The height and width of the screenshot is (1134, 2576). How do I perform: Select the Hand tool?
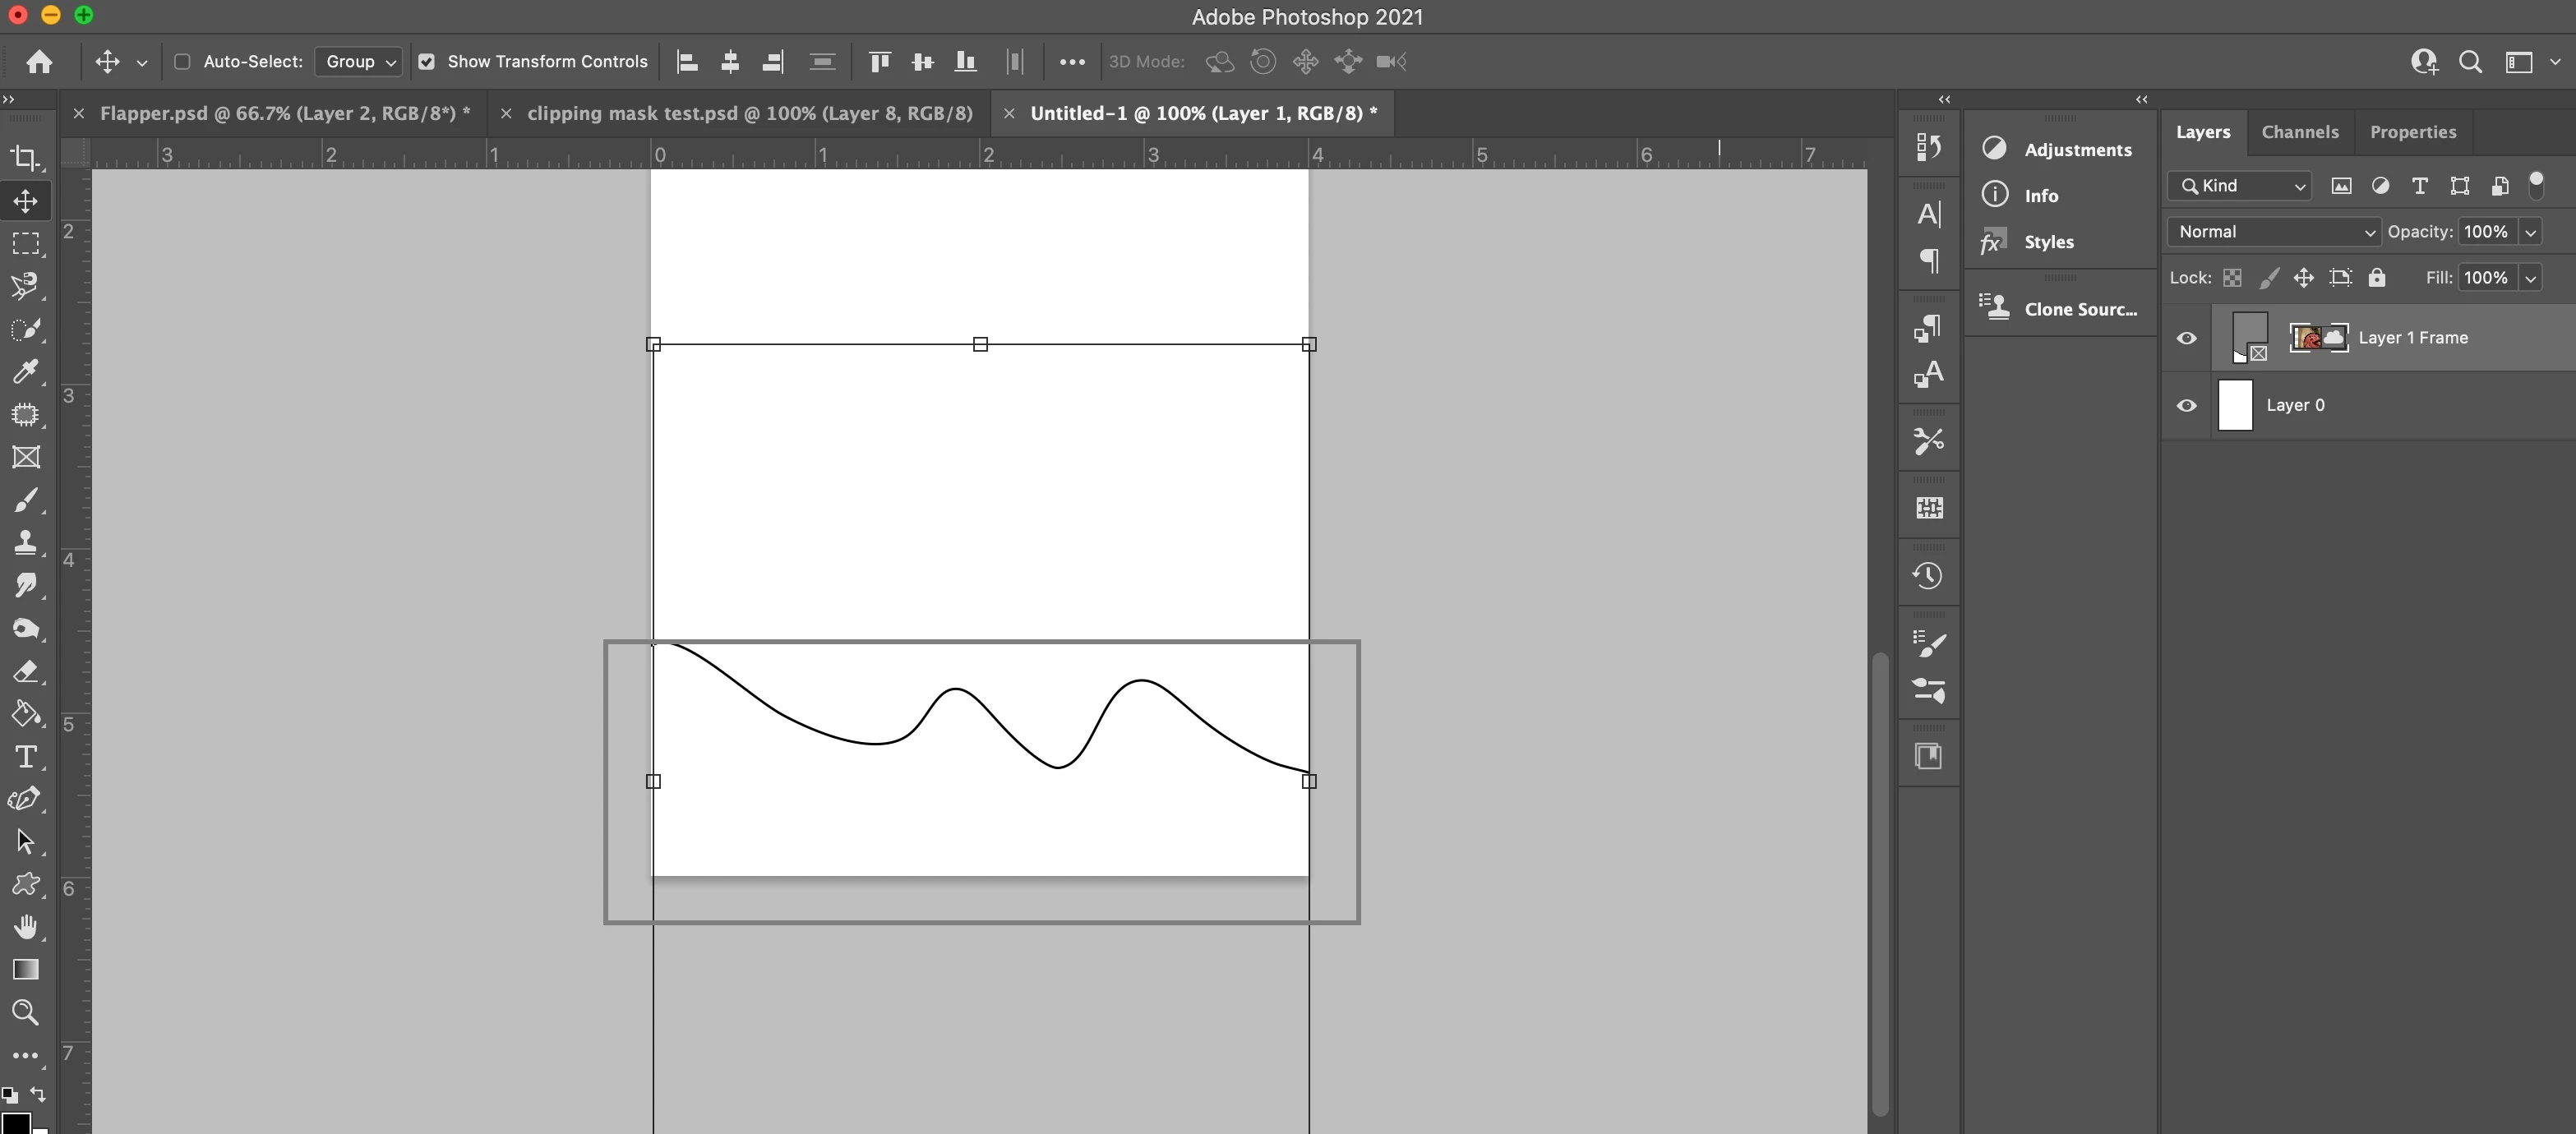coord(25,927)
